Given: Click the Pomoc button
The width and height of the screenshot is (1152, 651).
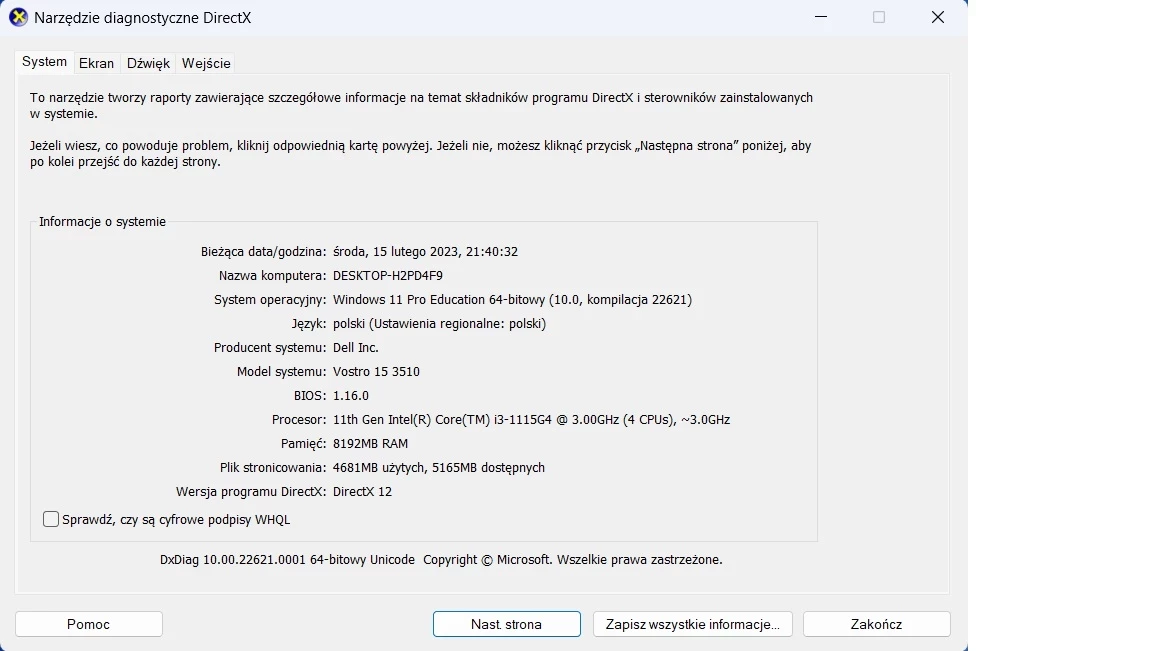Looking at the screenshot, I should [x=88, y=624].
